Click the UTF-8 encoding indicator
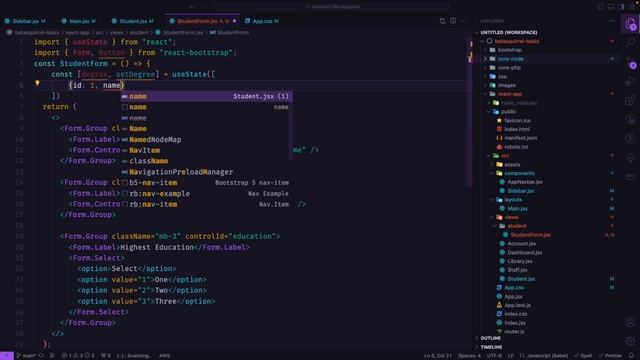Viewport: 640px width, 360px height. tap(494, 356)
